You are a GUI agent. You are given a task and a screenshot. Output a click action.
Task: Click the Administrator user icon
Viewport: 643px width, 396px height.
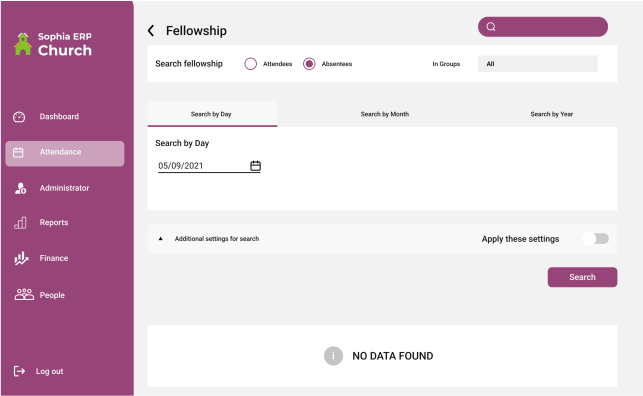20,188
